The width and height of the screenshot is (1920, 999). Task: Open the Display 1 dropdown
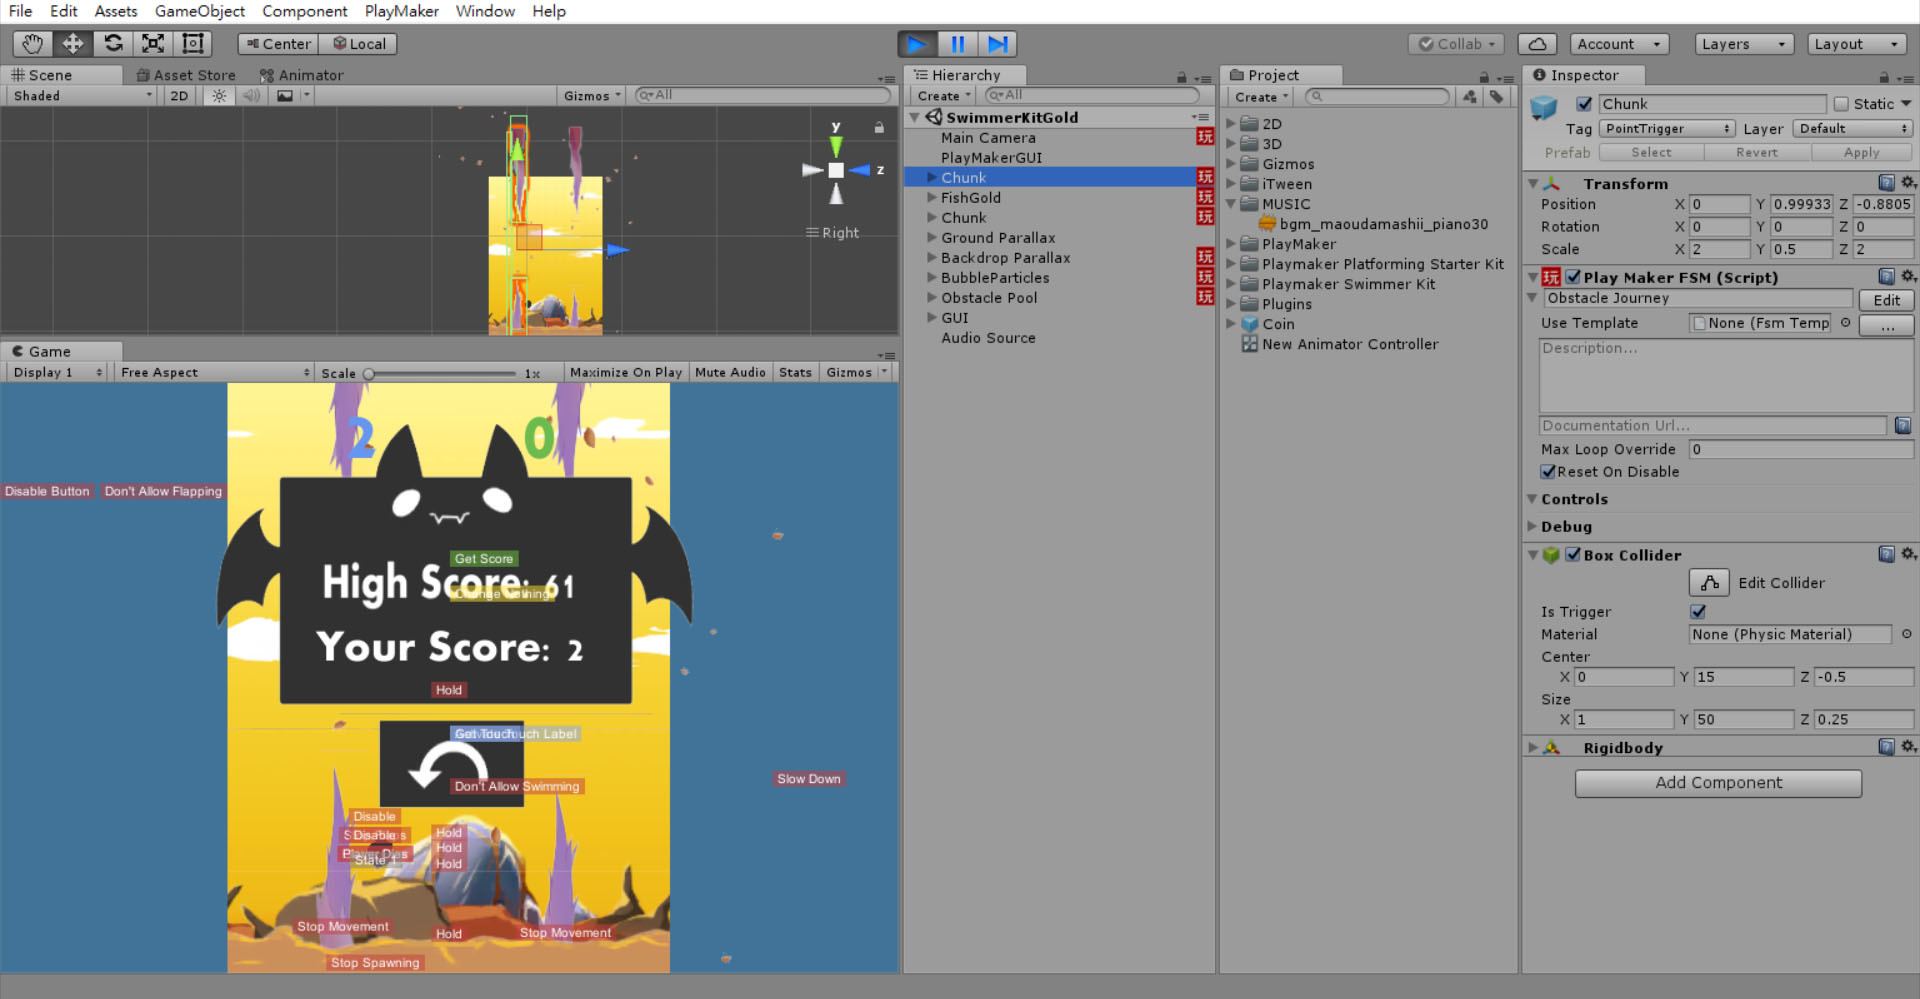pos(58,372)
